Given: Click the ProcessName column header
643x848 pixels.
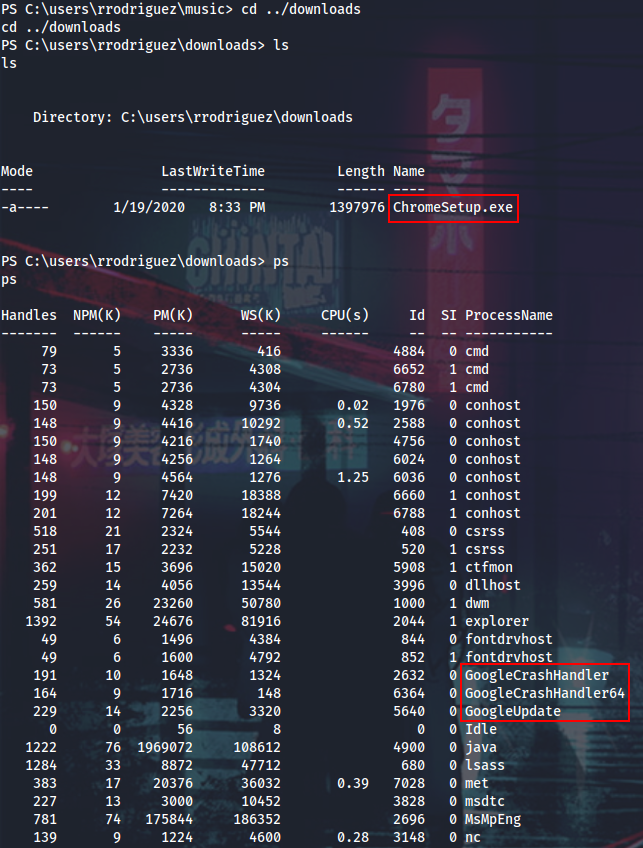Looking at the screenshot, I should point(508,315).
